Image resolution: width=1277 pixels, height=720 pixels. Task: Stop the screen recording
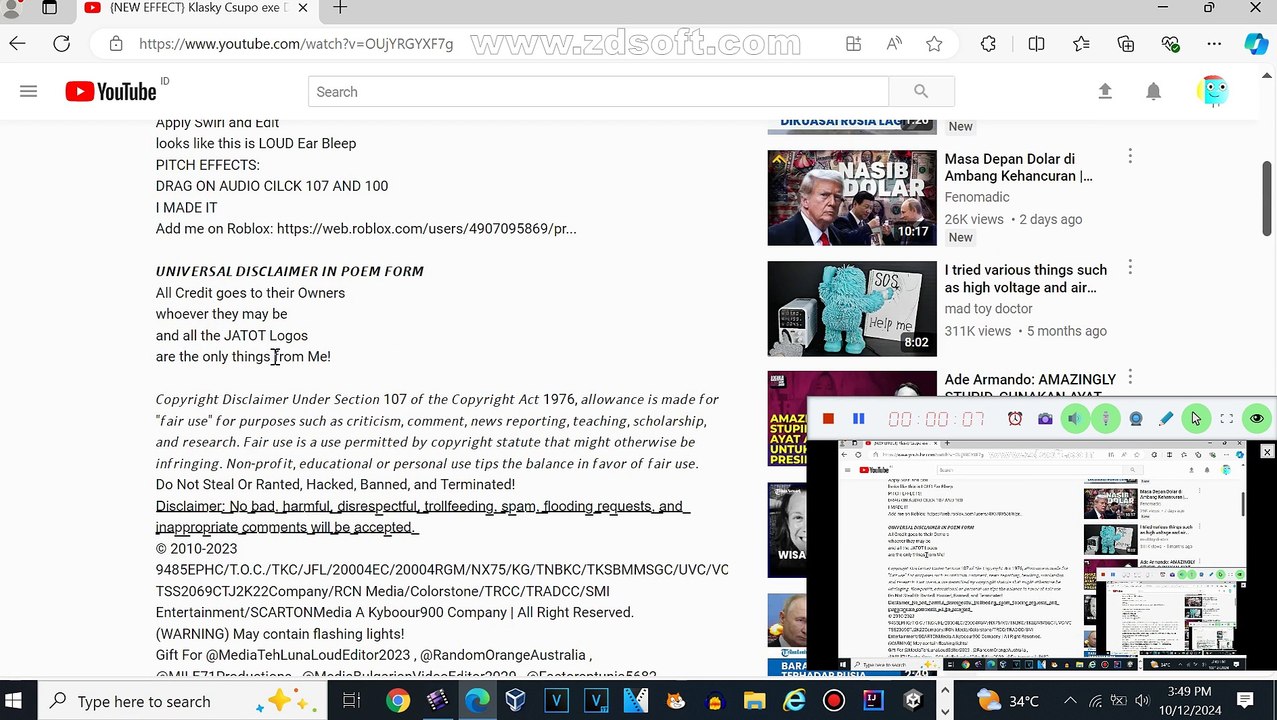point(828,419)
